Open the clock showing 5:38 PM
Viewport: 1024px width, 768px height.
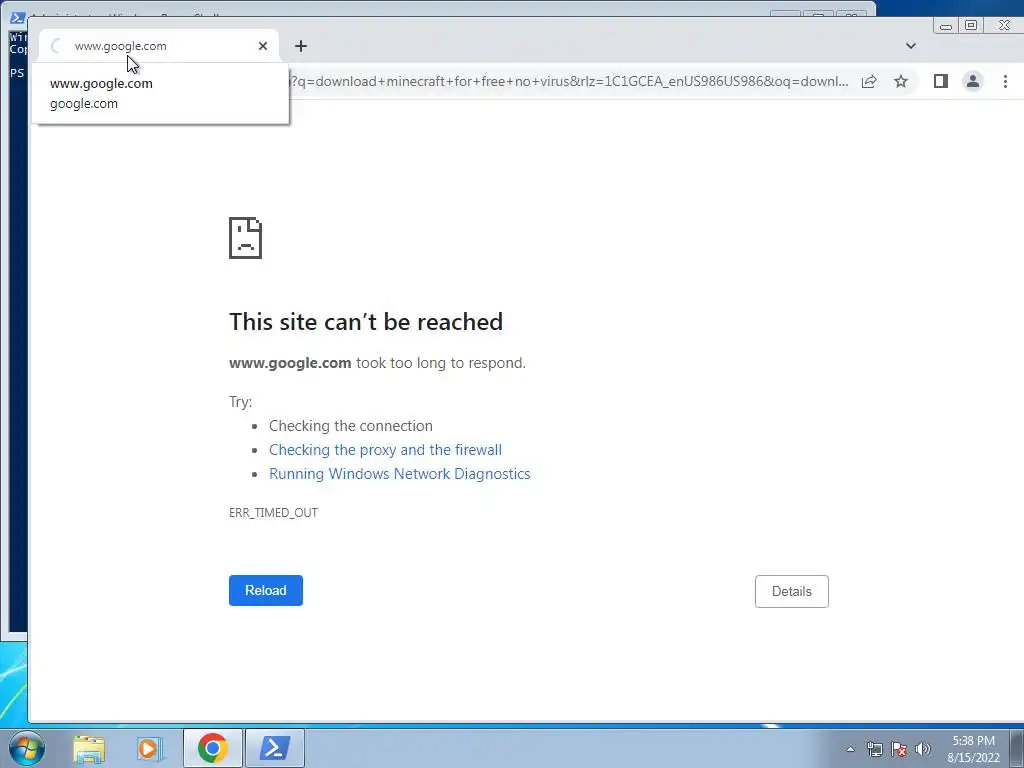point(973,748)
